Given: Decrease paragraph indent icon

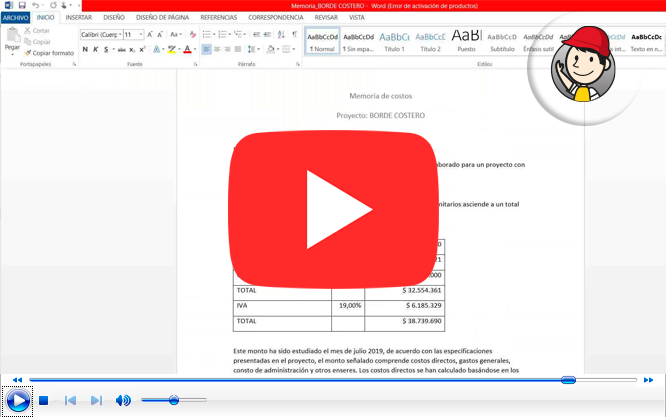Looking at the screenshot, I should click(257, 34).
